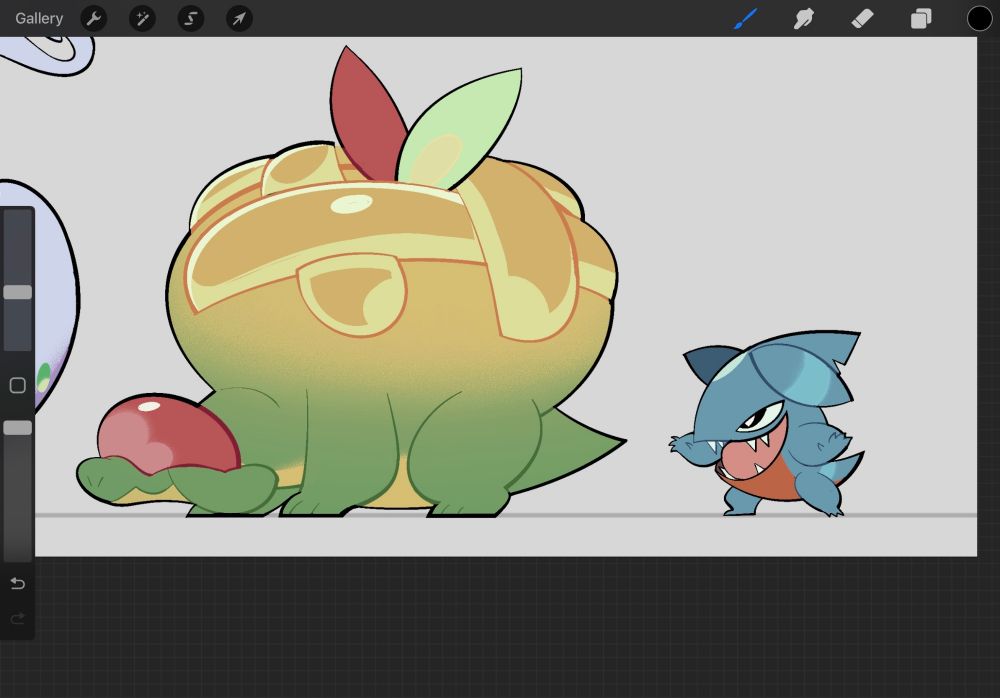This screenshot has width=1000, height=698.
Task: Select the Smudge tool
Action: pos(804,19)
